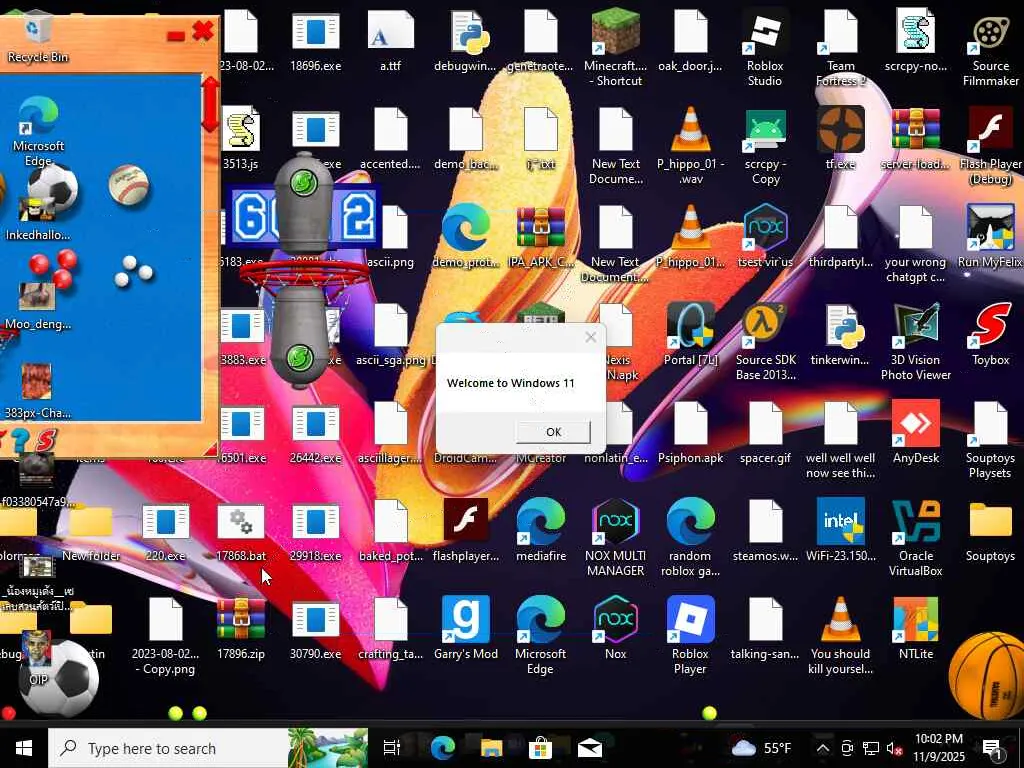
Task: Open the 3D Vision Photo Viewer shortcut
Action: click(x=916, y=342)
